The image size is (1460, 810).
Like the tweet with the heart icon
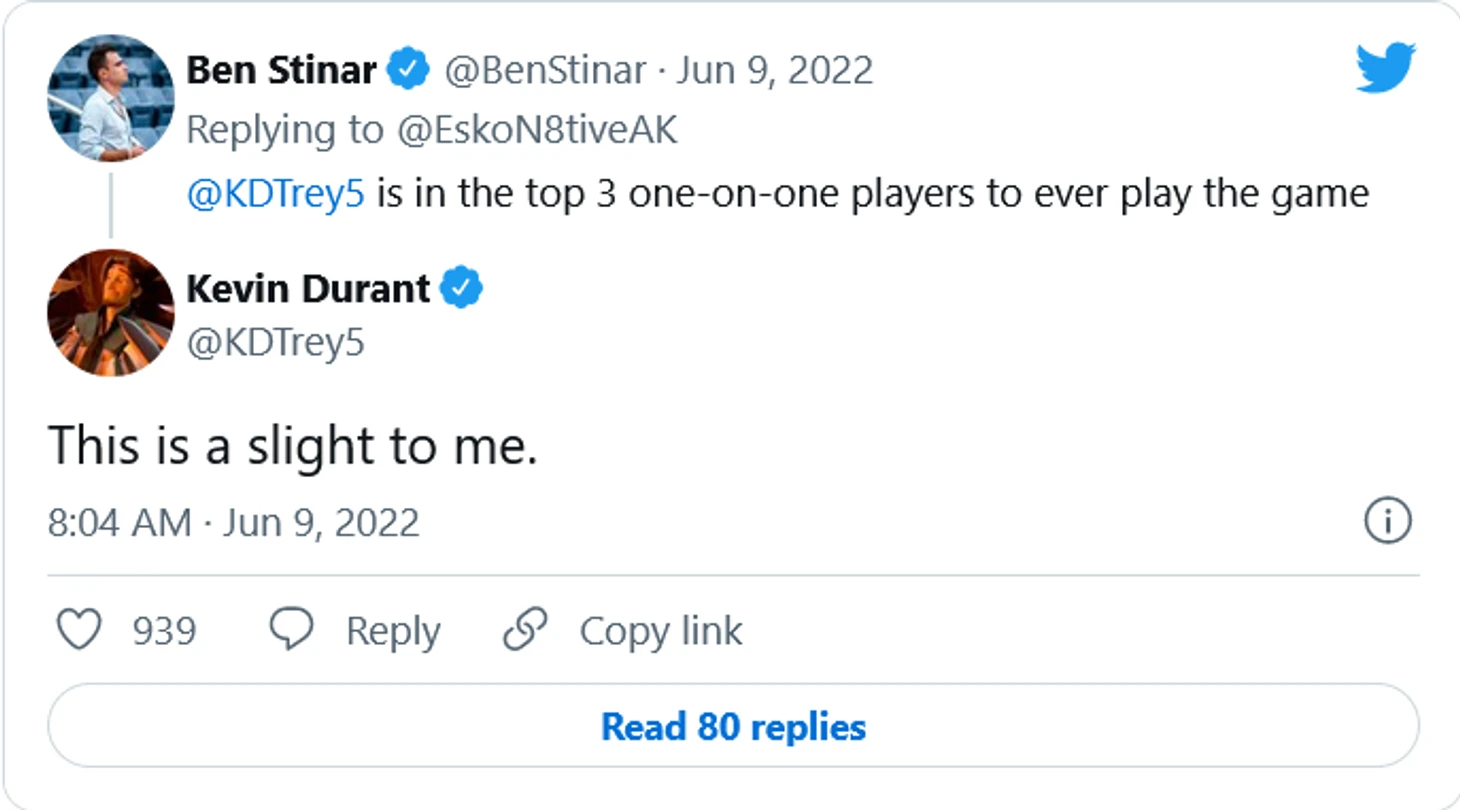tap(77, 630)
